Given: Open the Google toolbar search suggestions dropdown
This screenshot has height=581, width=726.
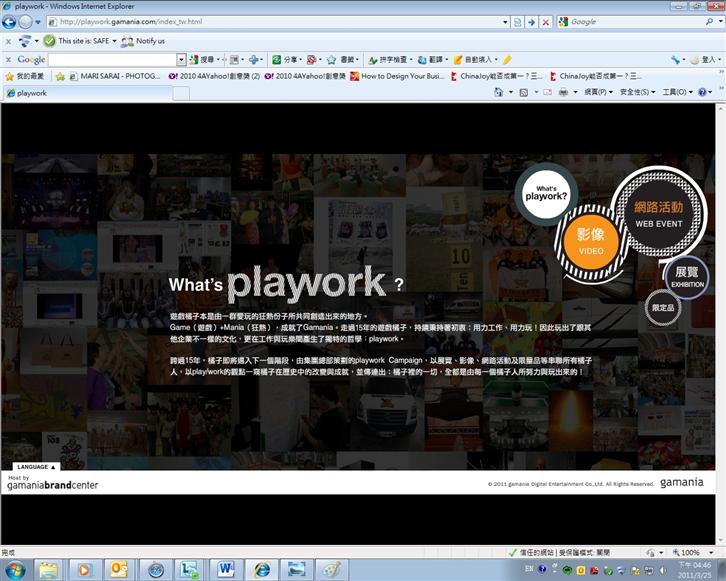Looking at the screenshot, I should tap(181, 60).
